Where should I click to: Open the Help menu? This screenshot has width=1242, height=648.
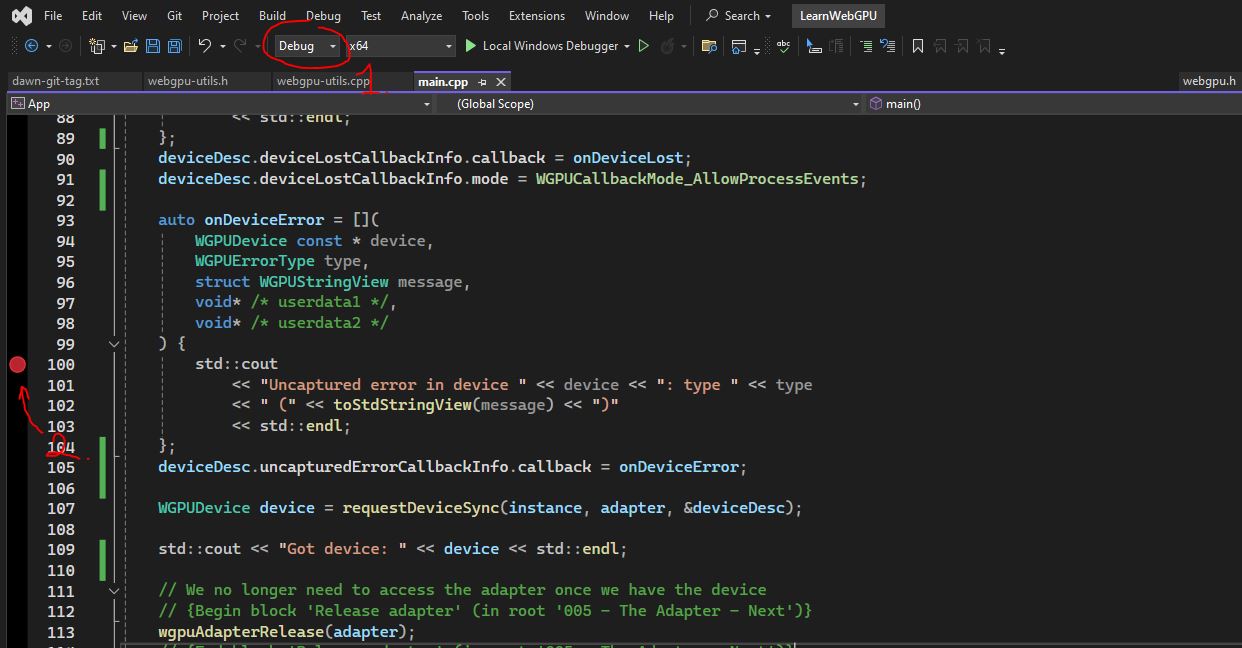661,16
